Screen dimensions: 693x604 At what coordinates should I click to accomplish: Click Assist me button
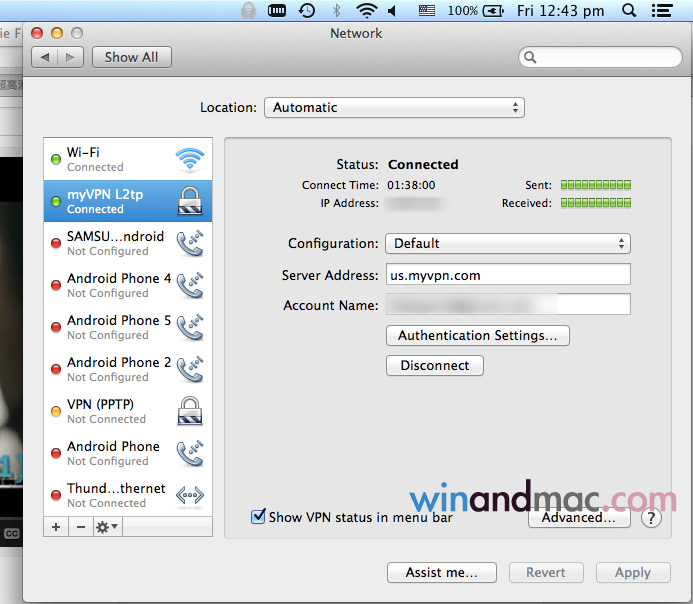coord(442,572)
